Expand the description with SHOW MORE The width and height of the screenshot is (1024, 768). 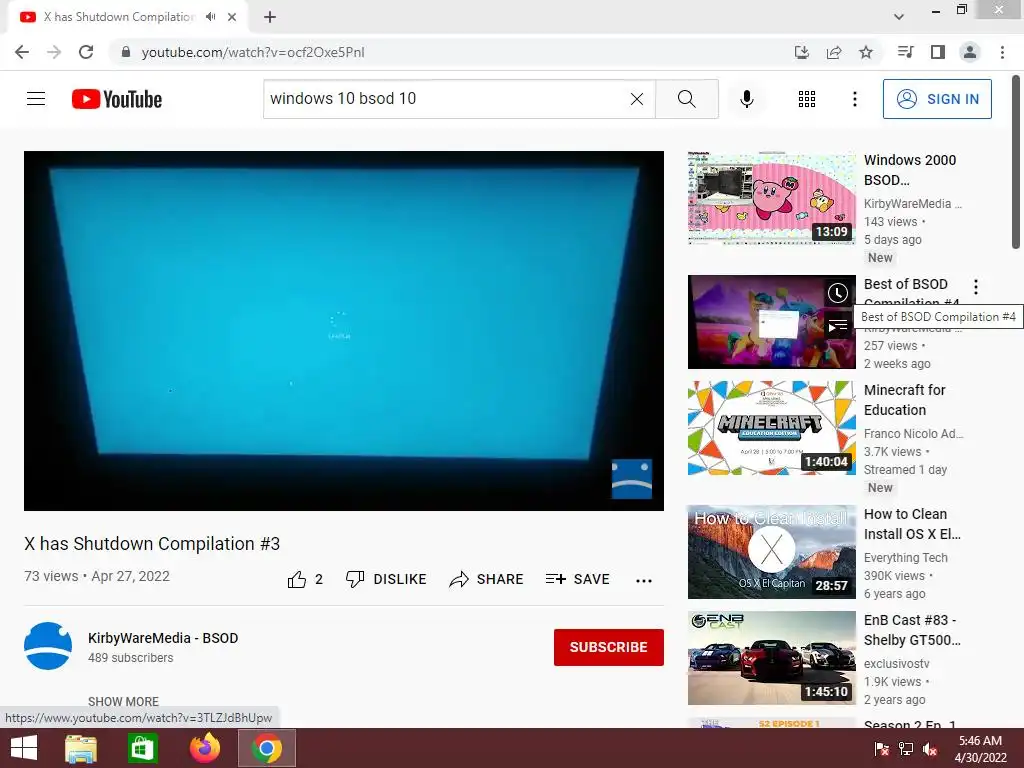[123, 701]
